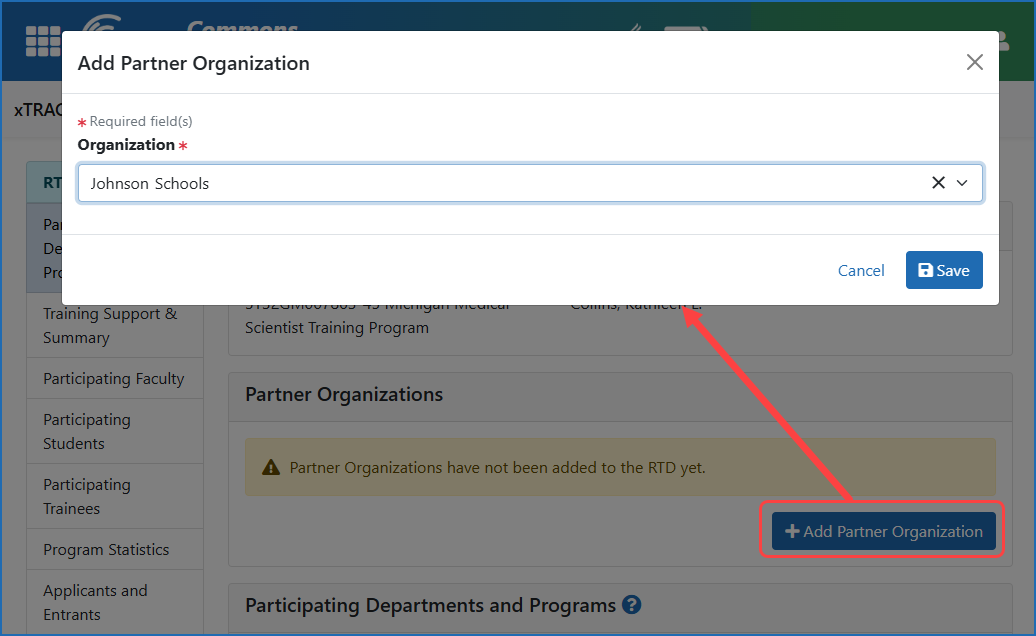
Task: Open help for Participating Departments and Programs
Action: tap(632, 604)
